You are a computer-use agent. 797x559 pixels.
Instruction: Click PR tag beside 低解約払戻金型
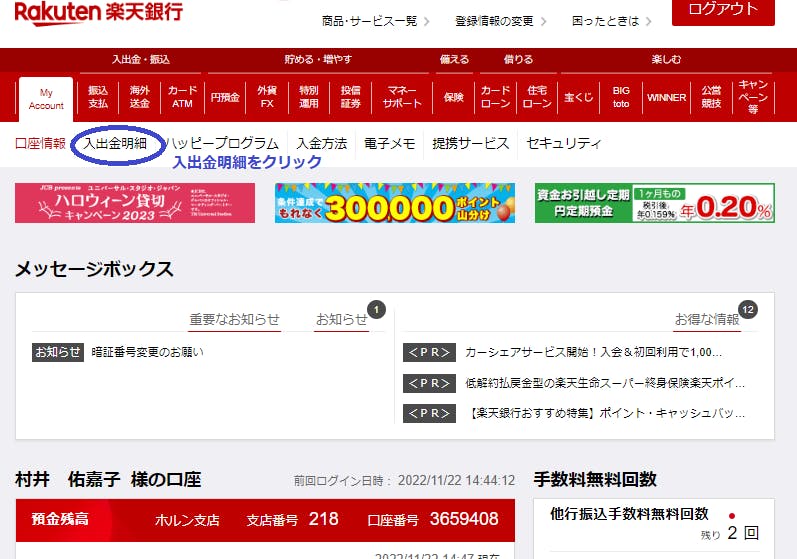(429, 383)
